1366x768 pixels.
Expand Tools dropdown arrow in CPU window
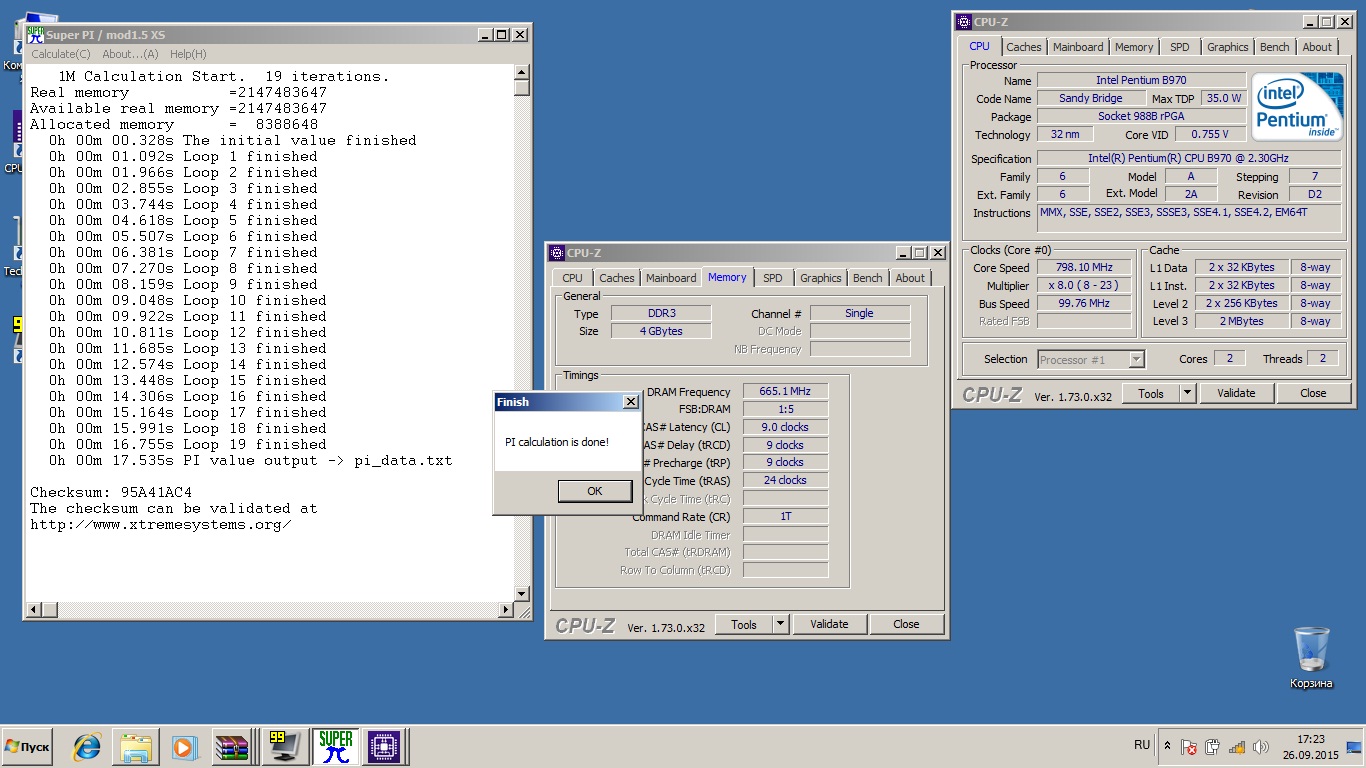(1188, 394)
